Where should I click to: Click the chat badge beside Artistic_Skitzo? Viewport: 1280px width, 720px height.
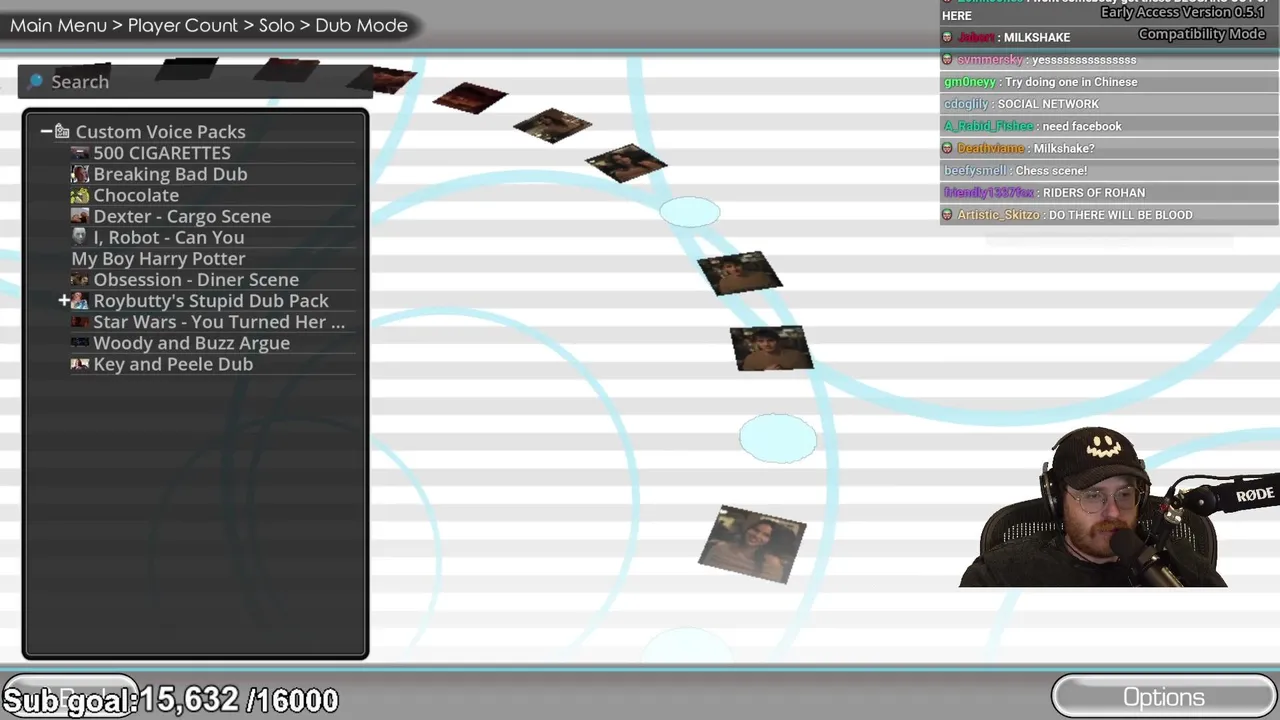click(x=948, y=215)
